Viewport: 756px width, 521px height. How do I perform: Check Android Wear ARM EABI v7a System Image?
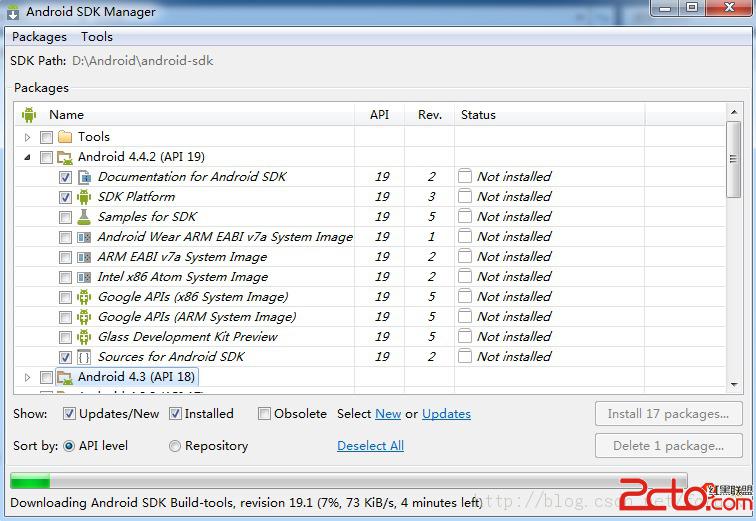[65, 237]
